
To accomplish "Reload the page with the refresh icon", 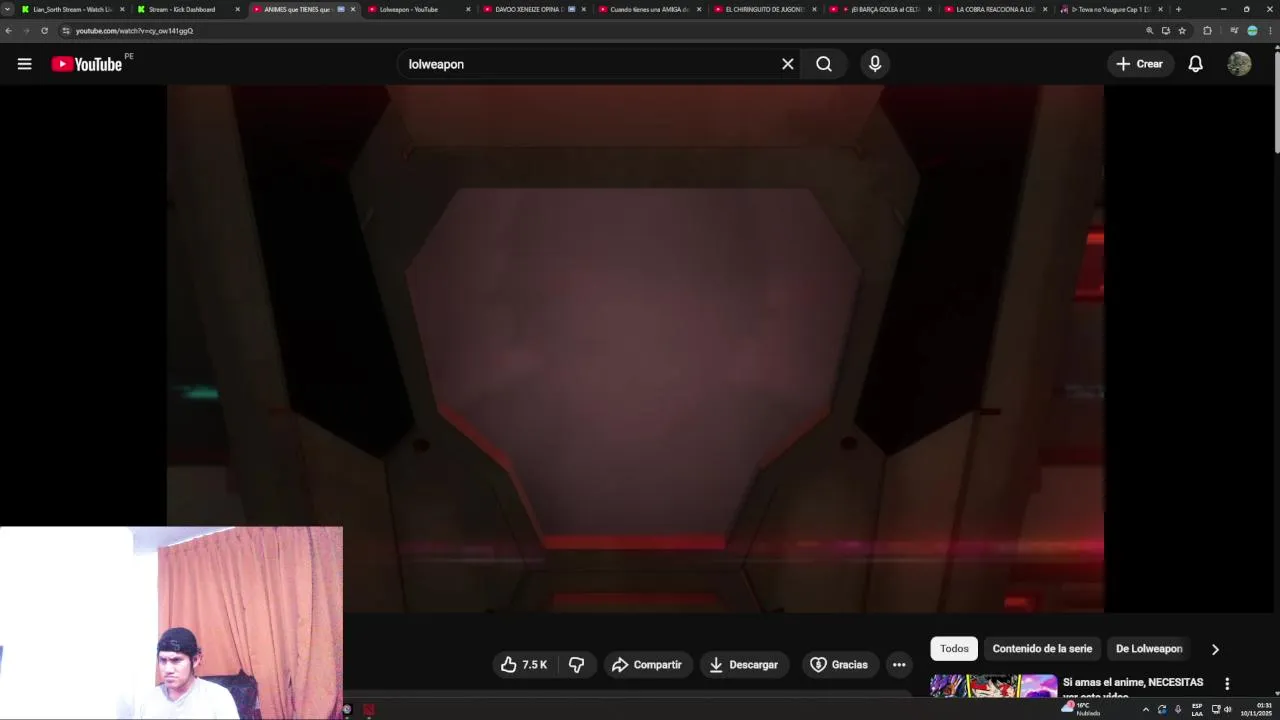I will (44, 31).
